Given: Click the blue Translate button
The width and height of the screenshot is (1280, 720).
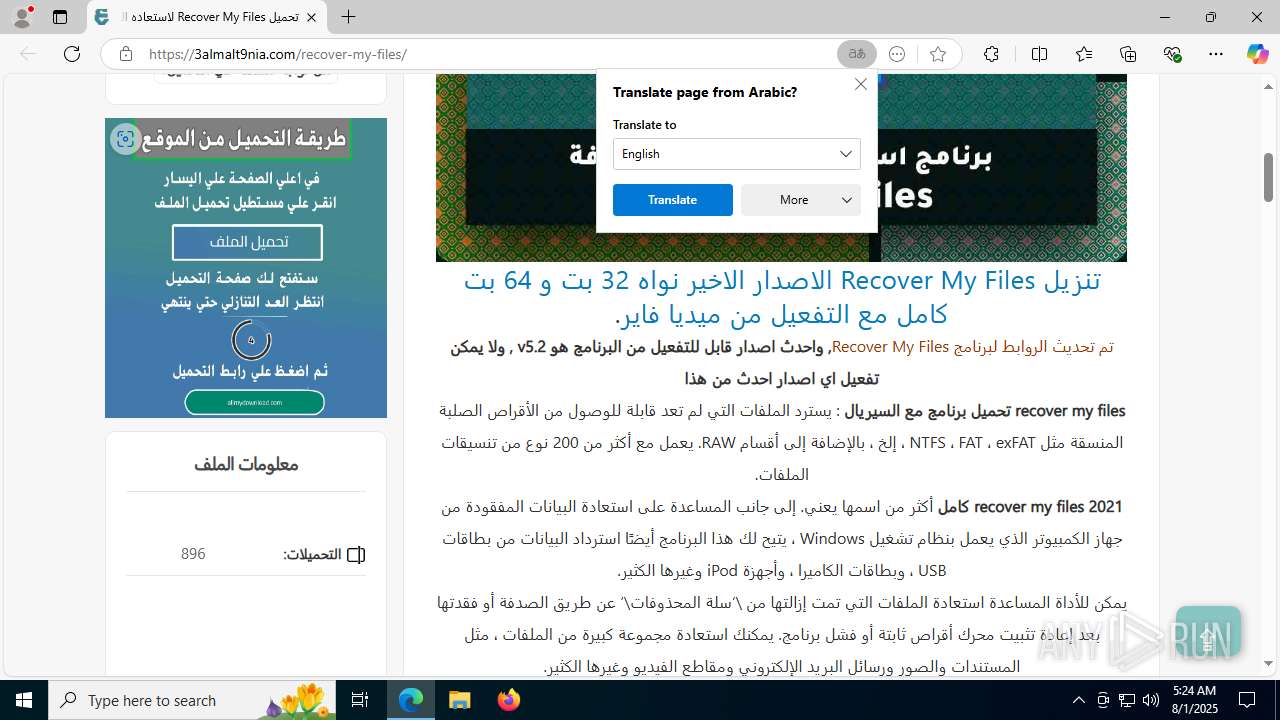Looking at the screenshot, I should pos(673,200).
